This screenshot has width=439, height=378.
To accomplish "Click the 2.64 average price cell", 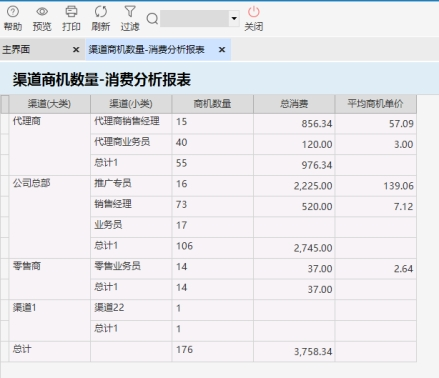I will point(376,268).
